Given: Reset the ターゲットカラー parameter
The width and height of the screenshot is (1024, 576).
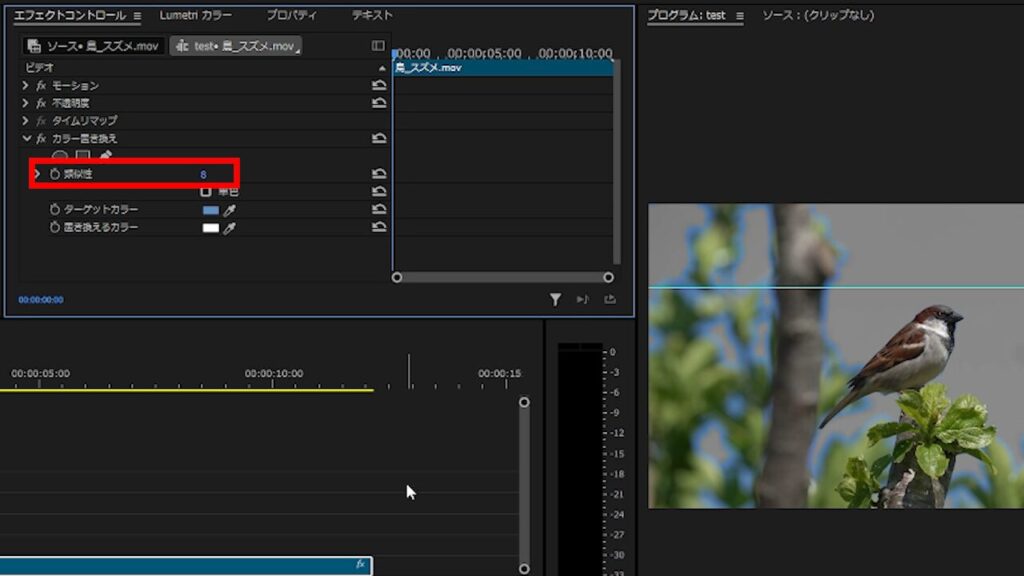Looking at the screenshot, I should coord(379,209).
